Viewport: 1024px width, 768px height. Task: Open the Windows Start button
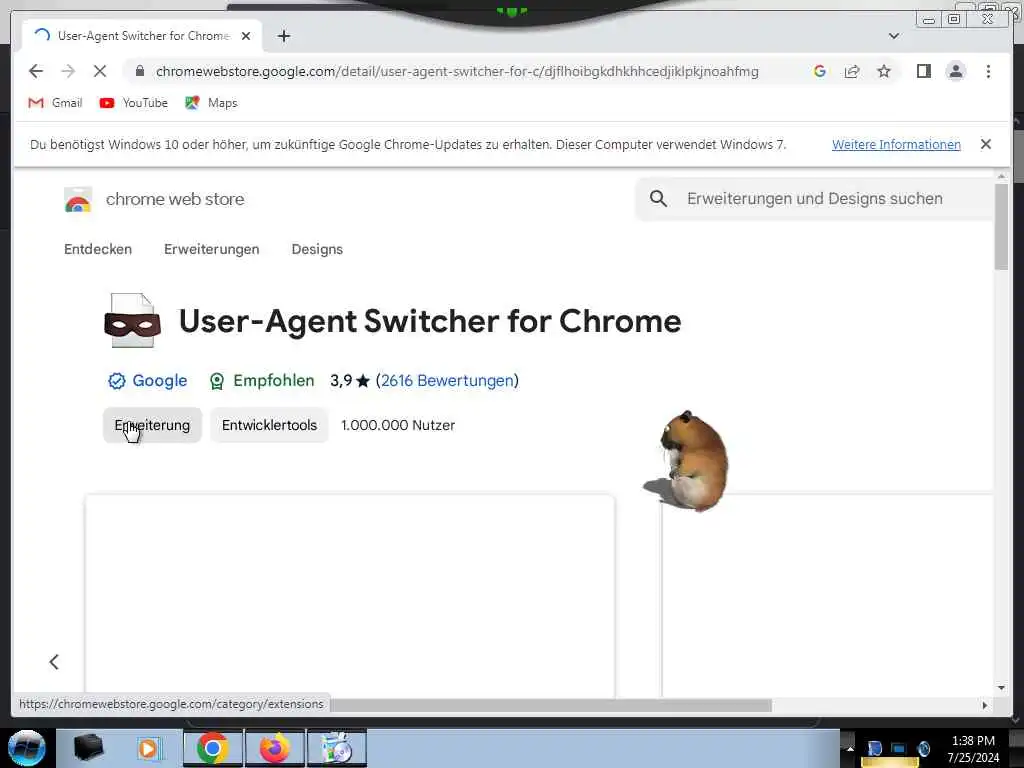pos(27,748)
